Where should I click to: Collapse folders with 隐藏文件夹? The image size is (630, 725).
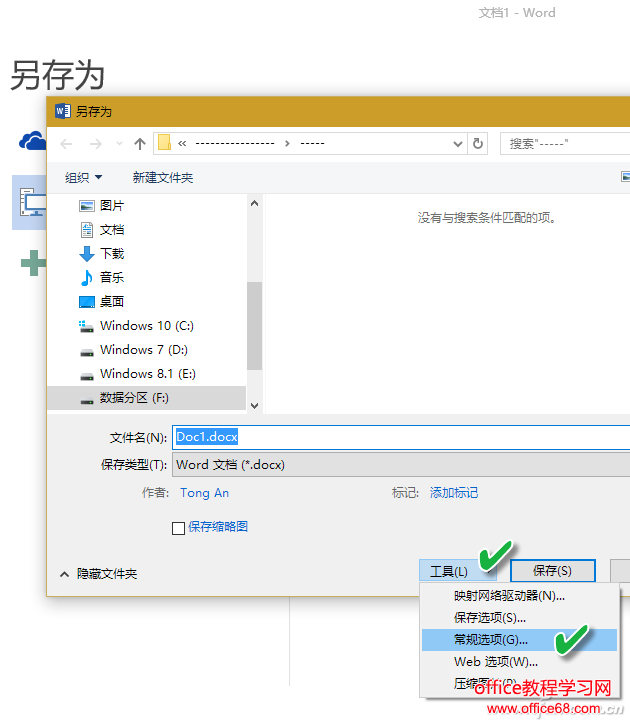[99, 574]
